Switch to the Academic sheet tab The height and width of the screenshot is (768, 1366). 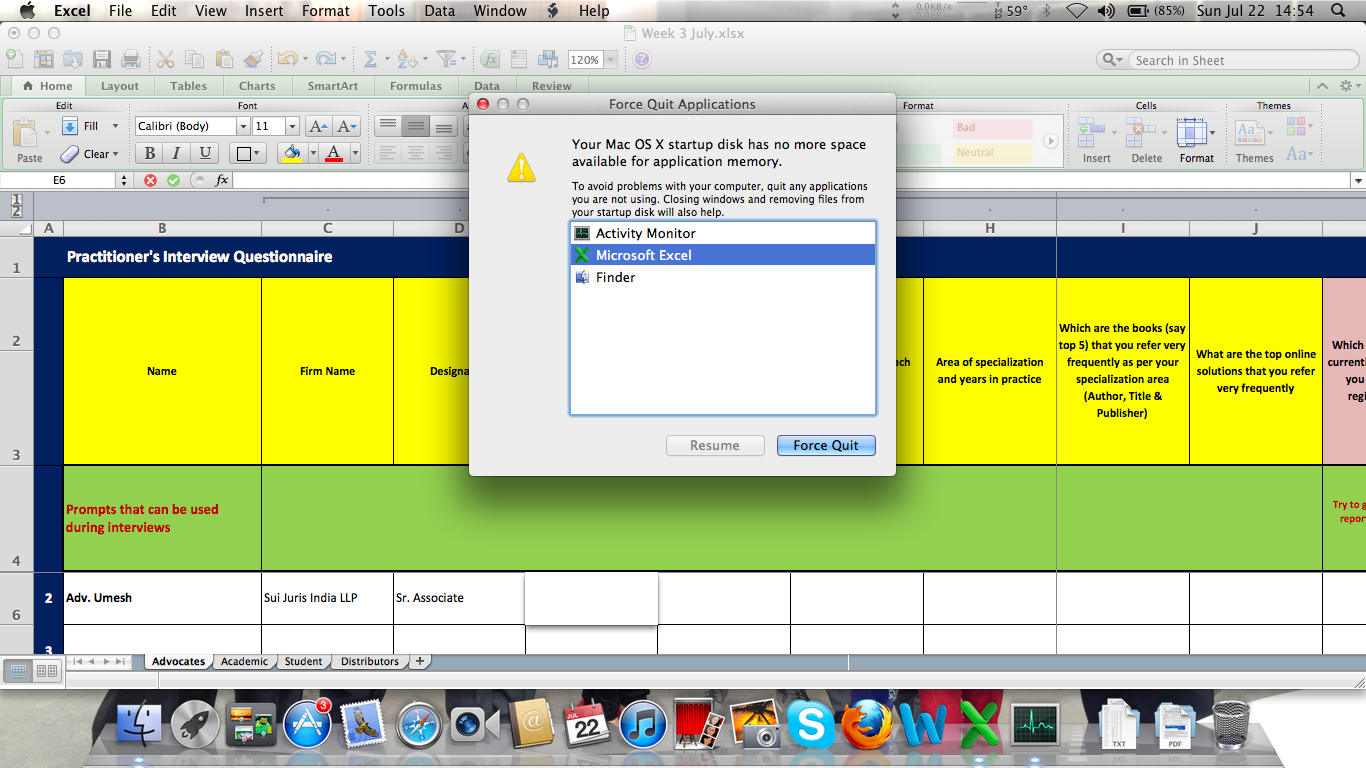tap(244, 661)
